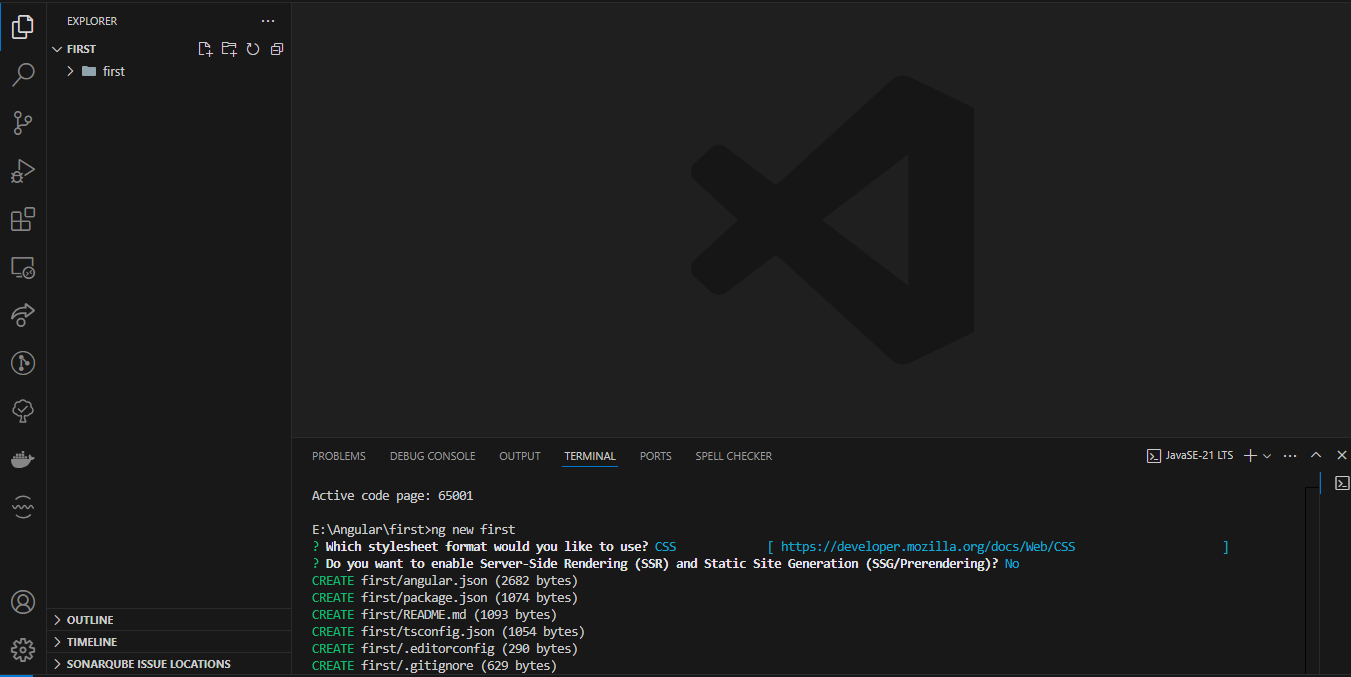Viewport: 1351px width, 677px height.
Task: Open the Search view magnifier icon
Action: pyautogui.click(x=23, y=75)
